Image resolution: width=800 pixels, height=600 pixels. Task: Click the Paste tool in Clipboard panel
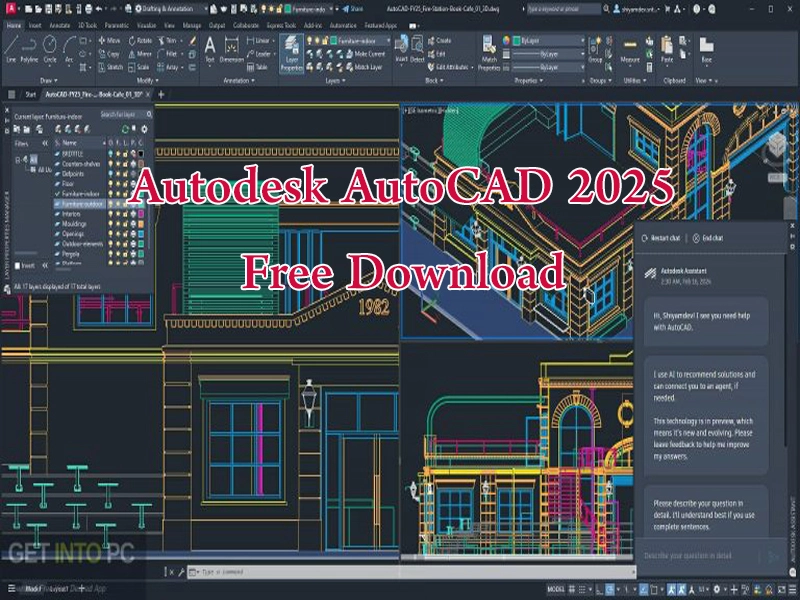tap(667, 50)
